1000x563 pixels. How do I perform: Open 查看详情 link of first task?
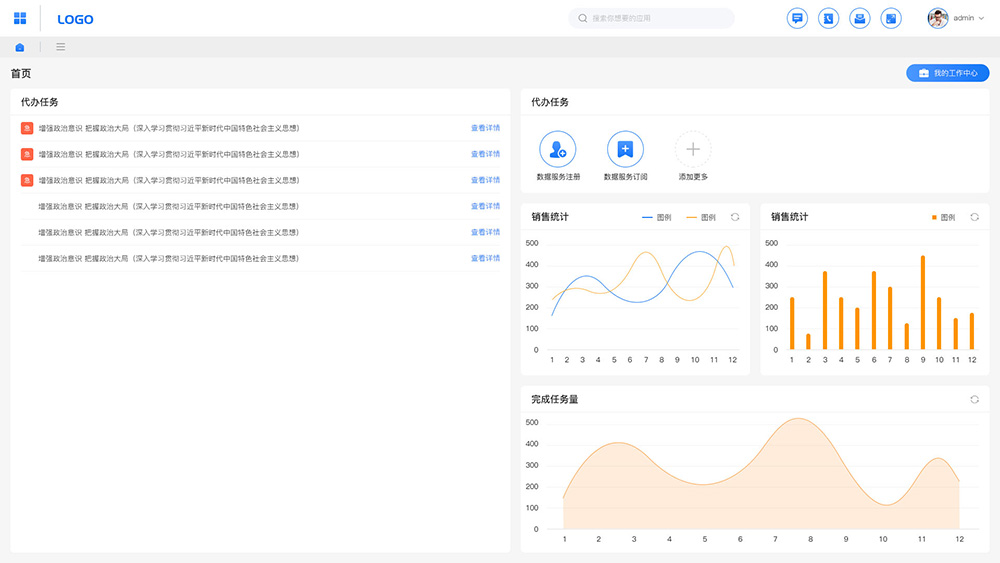pyautogui.click(x=485, y=128)
